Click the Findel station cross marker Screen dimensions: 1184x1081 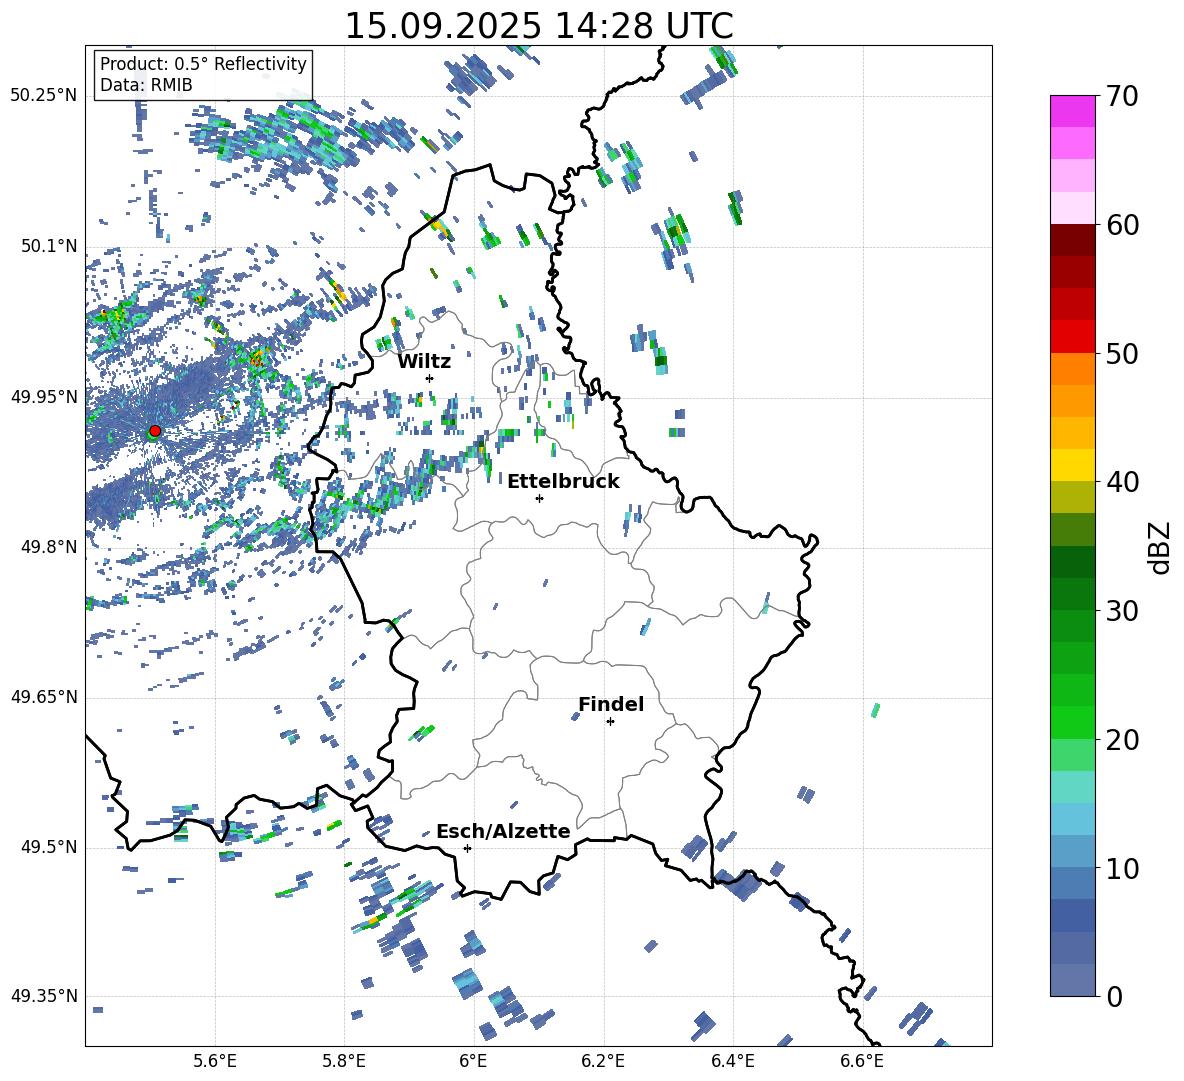pos(610,722)
